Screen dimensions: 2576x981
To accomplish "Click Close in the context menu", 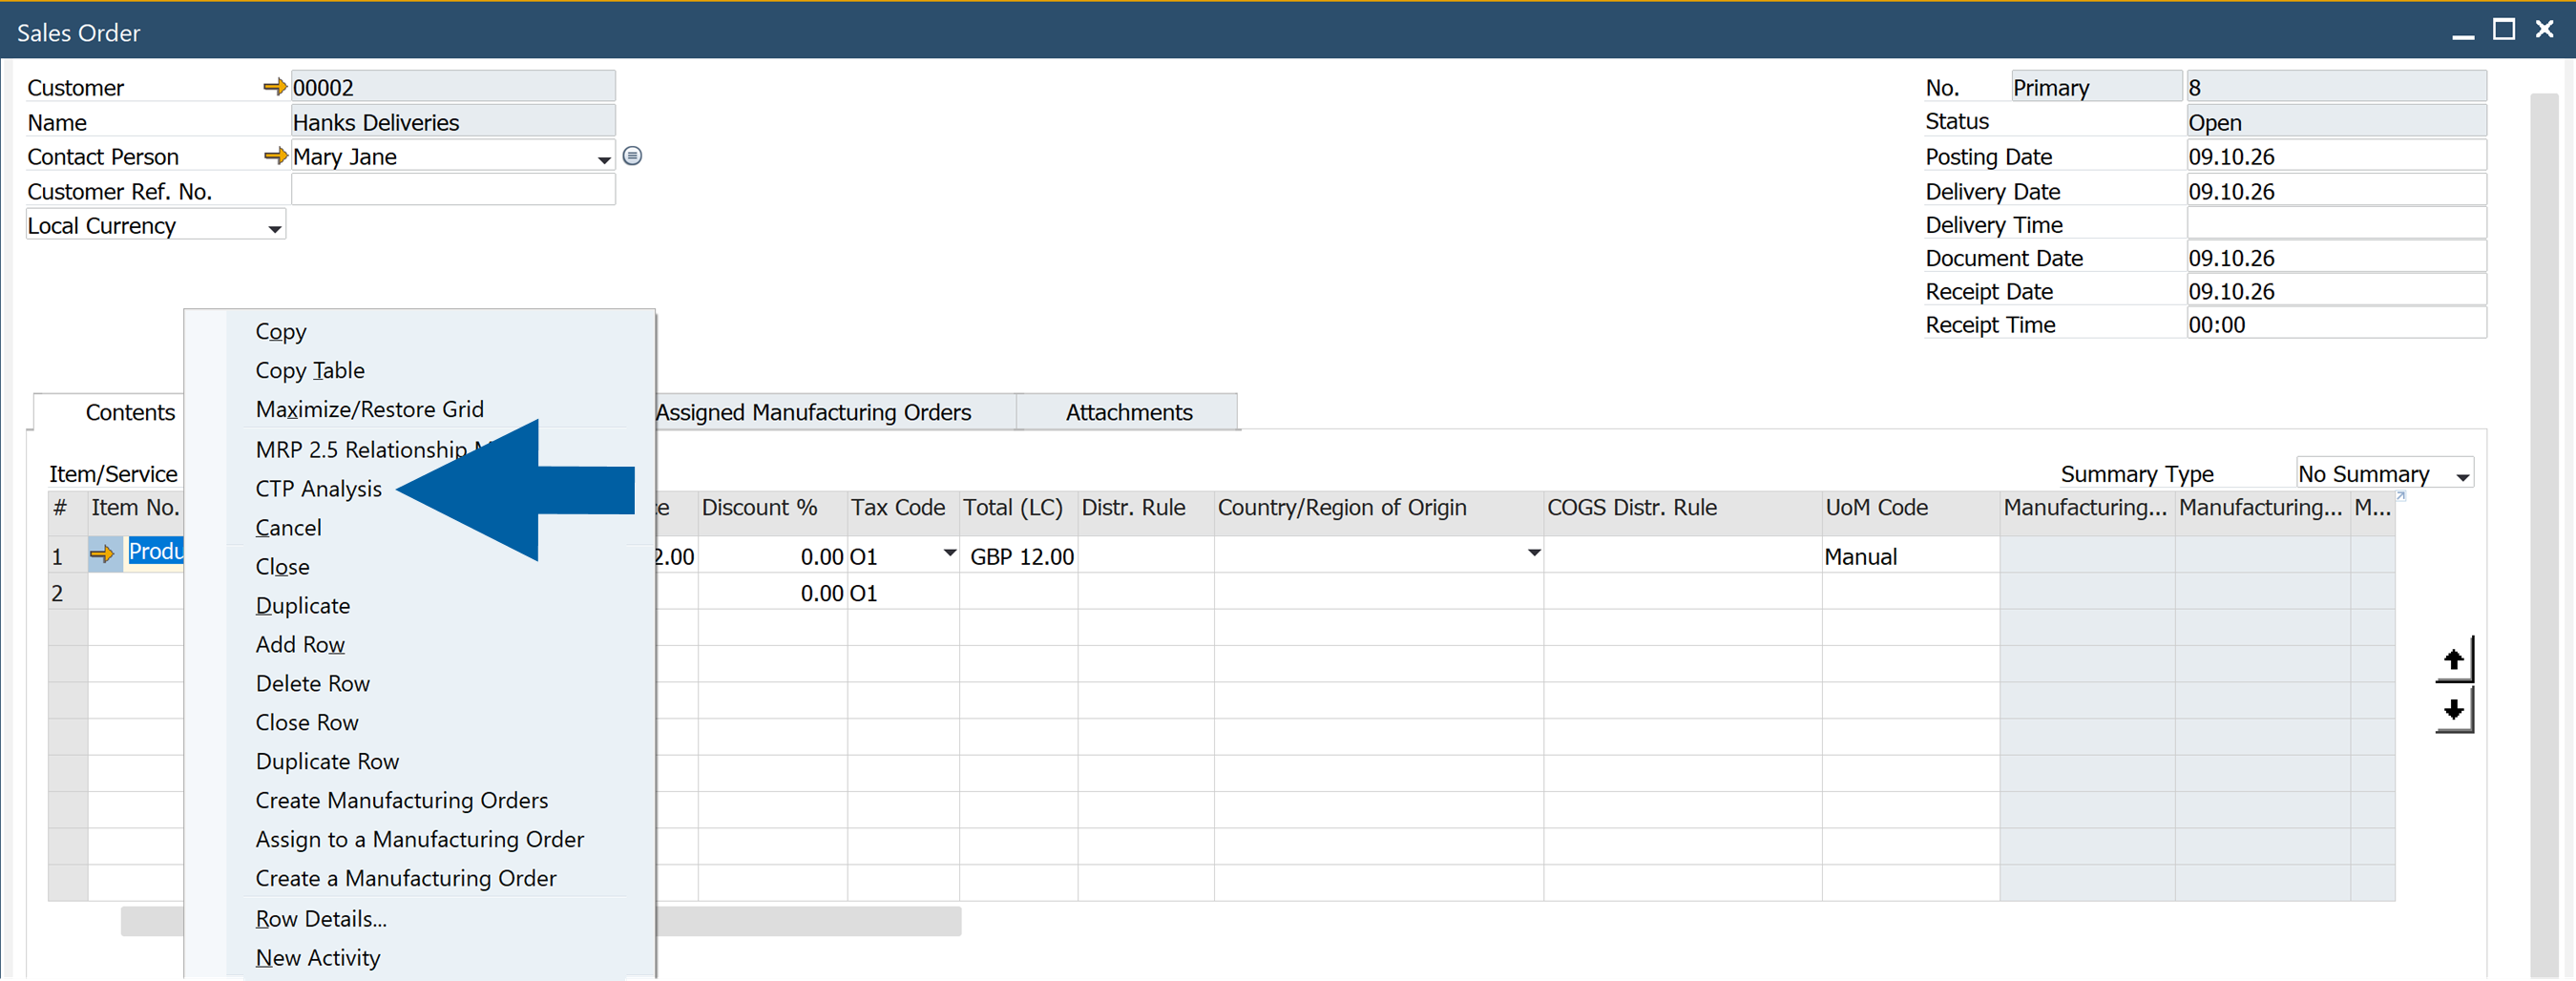I will pos(282,567).
